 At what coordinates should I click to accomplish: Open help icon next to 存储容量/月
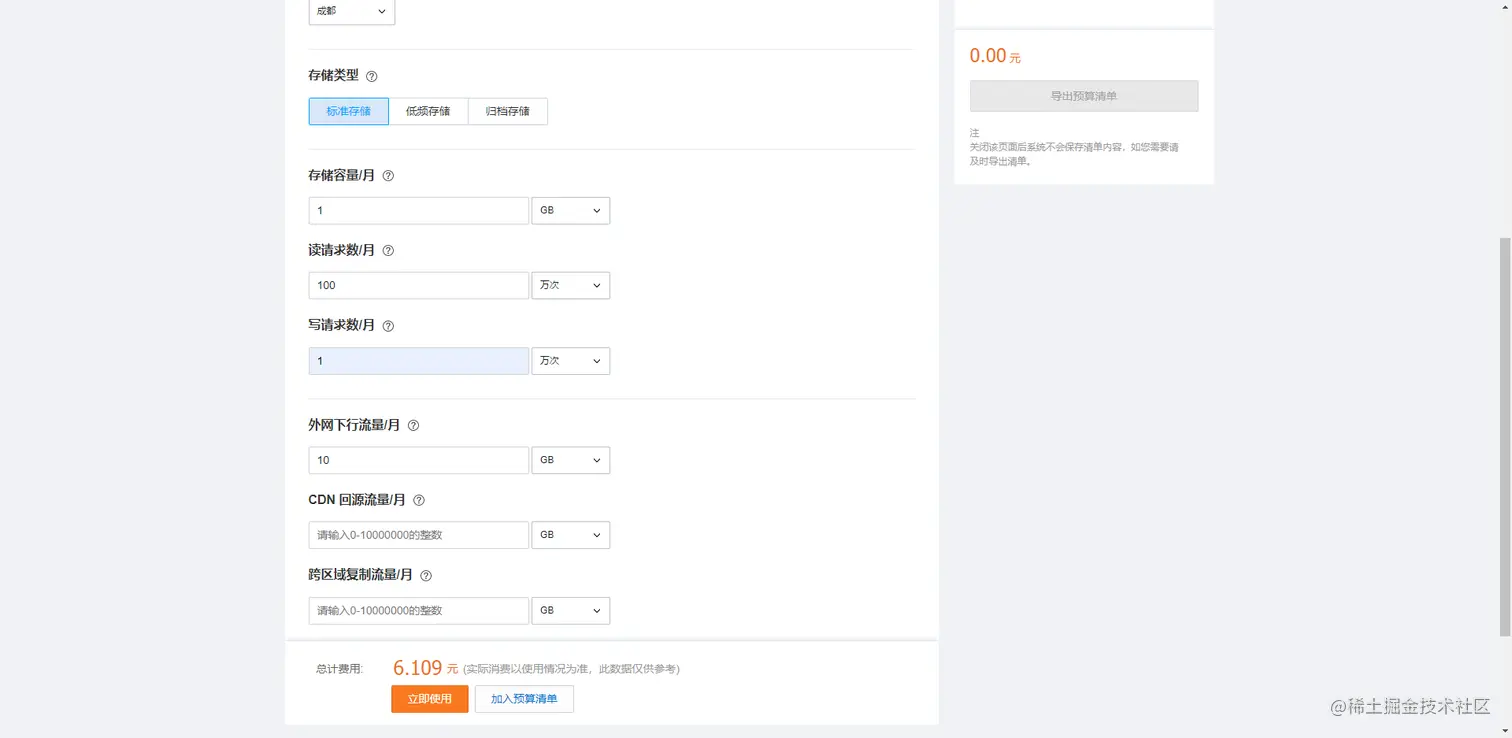[x=389, y=176]
